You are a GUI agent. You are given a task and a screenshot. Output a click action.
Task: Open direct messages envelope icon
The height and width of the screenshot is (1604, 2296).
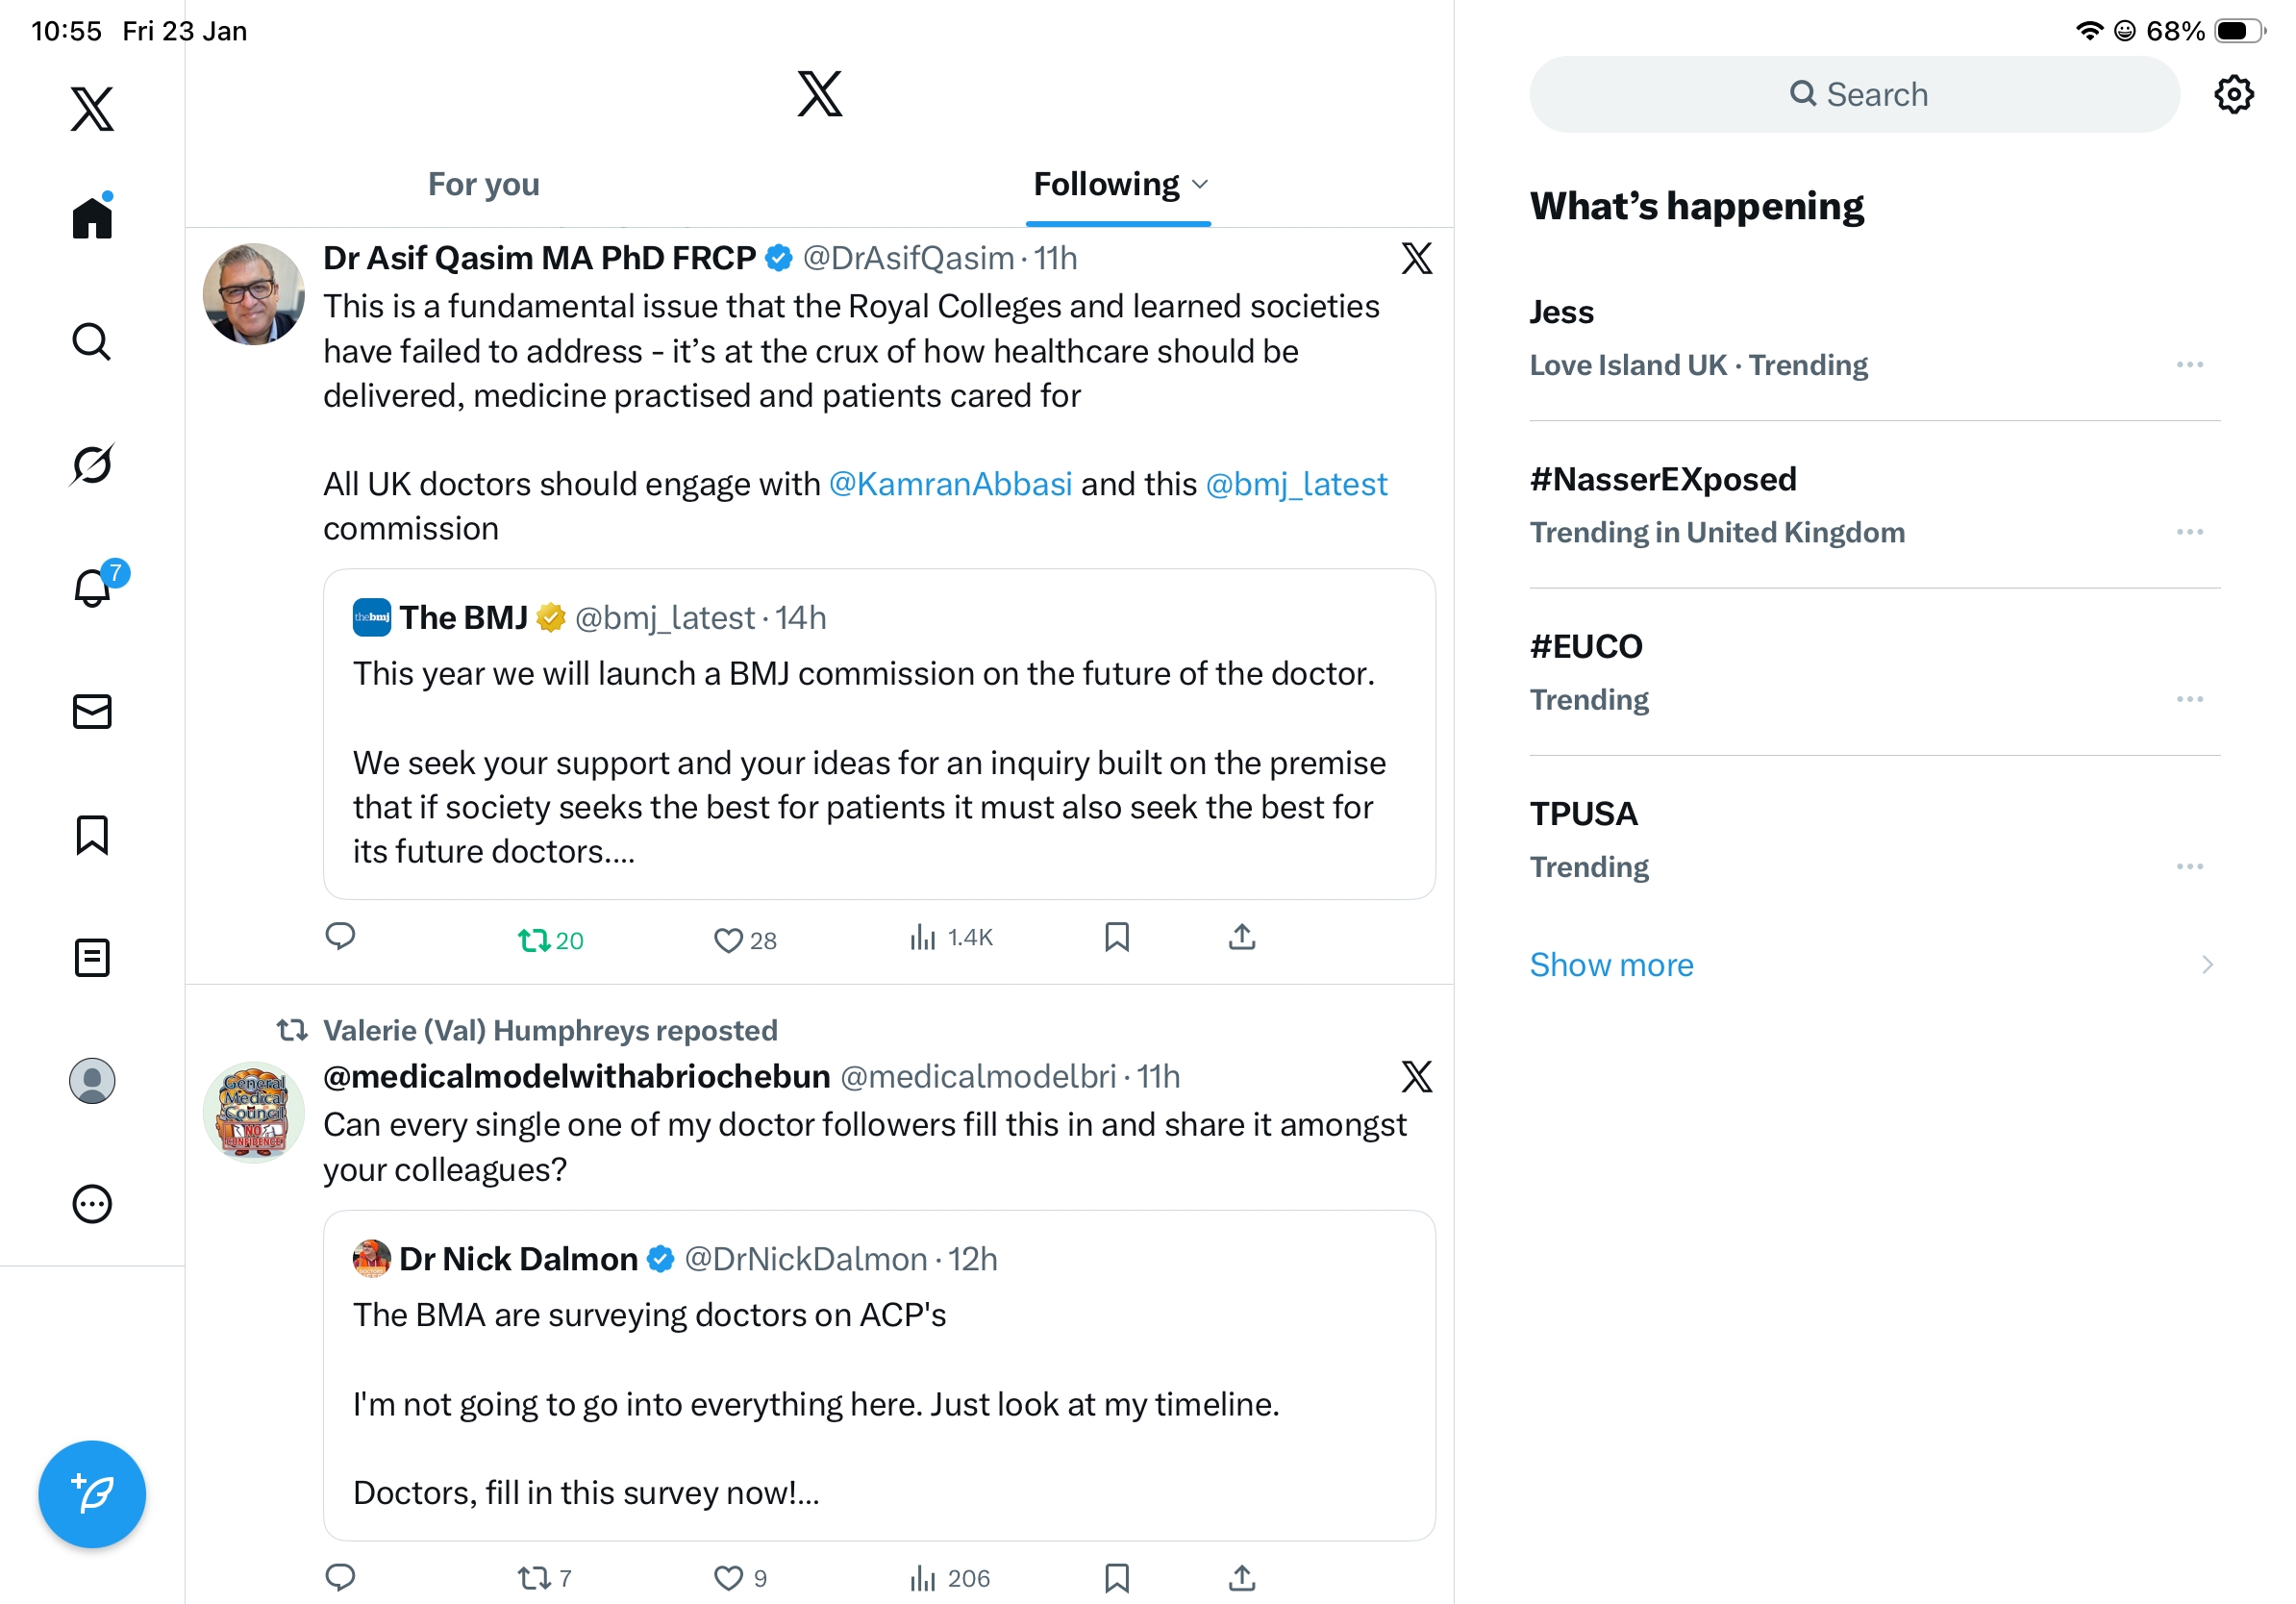click(x=92, y=712)
